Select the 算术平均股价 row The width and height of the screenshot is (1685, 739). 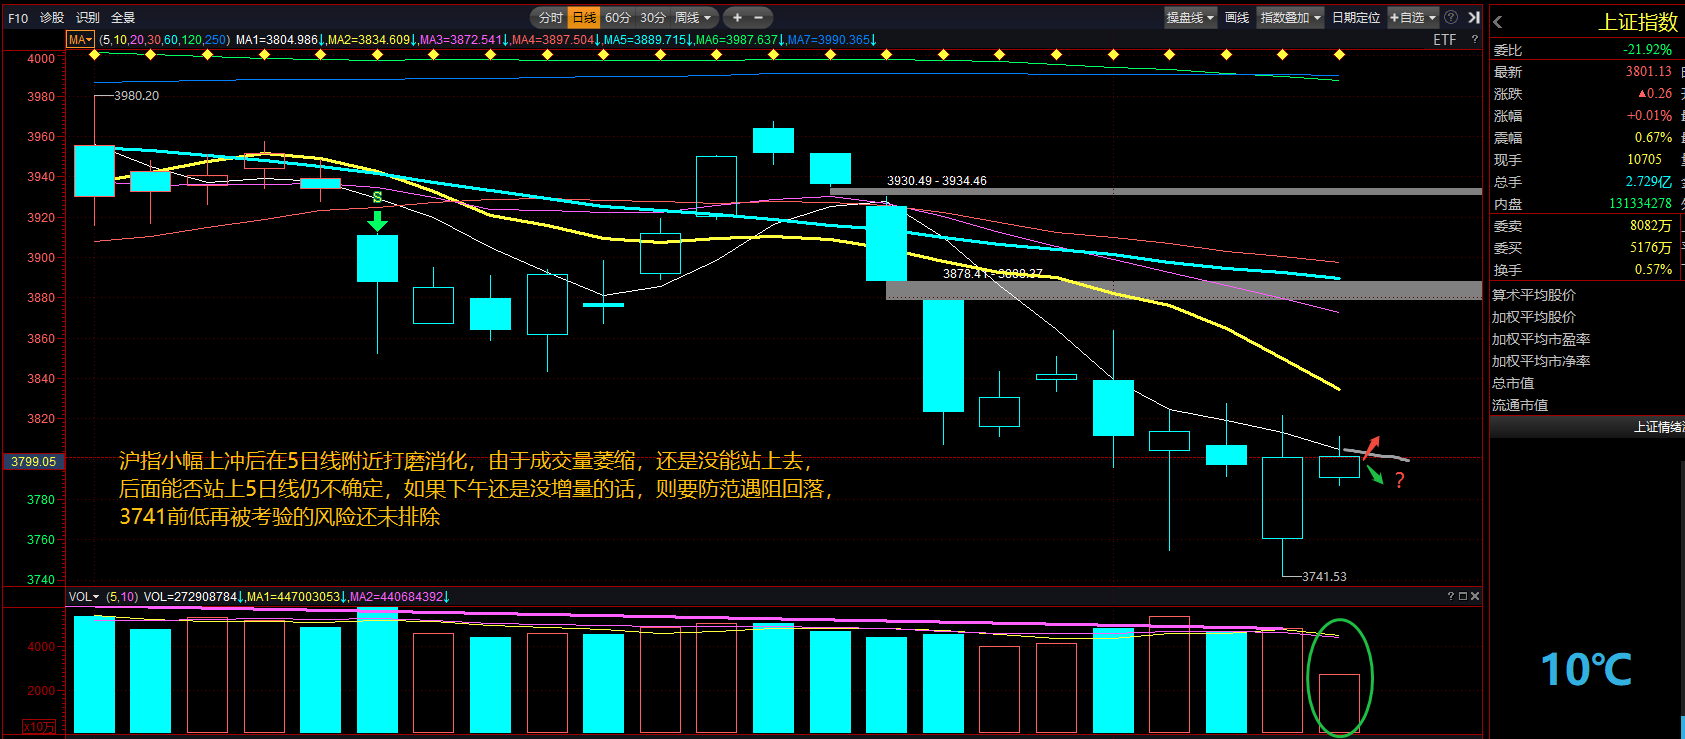click(1534, 295)
